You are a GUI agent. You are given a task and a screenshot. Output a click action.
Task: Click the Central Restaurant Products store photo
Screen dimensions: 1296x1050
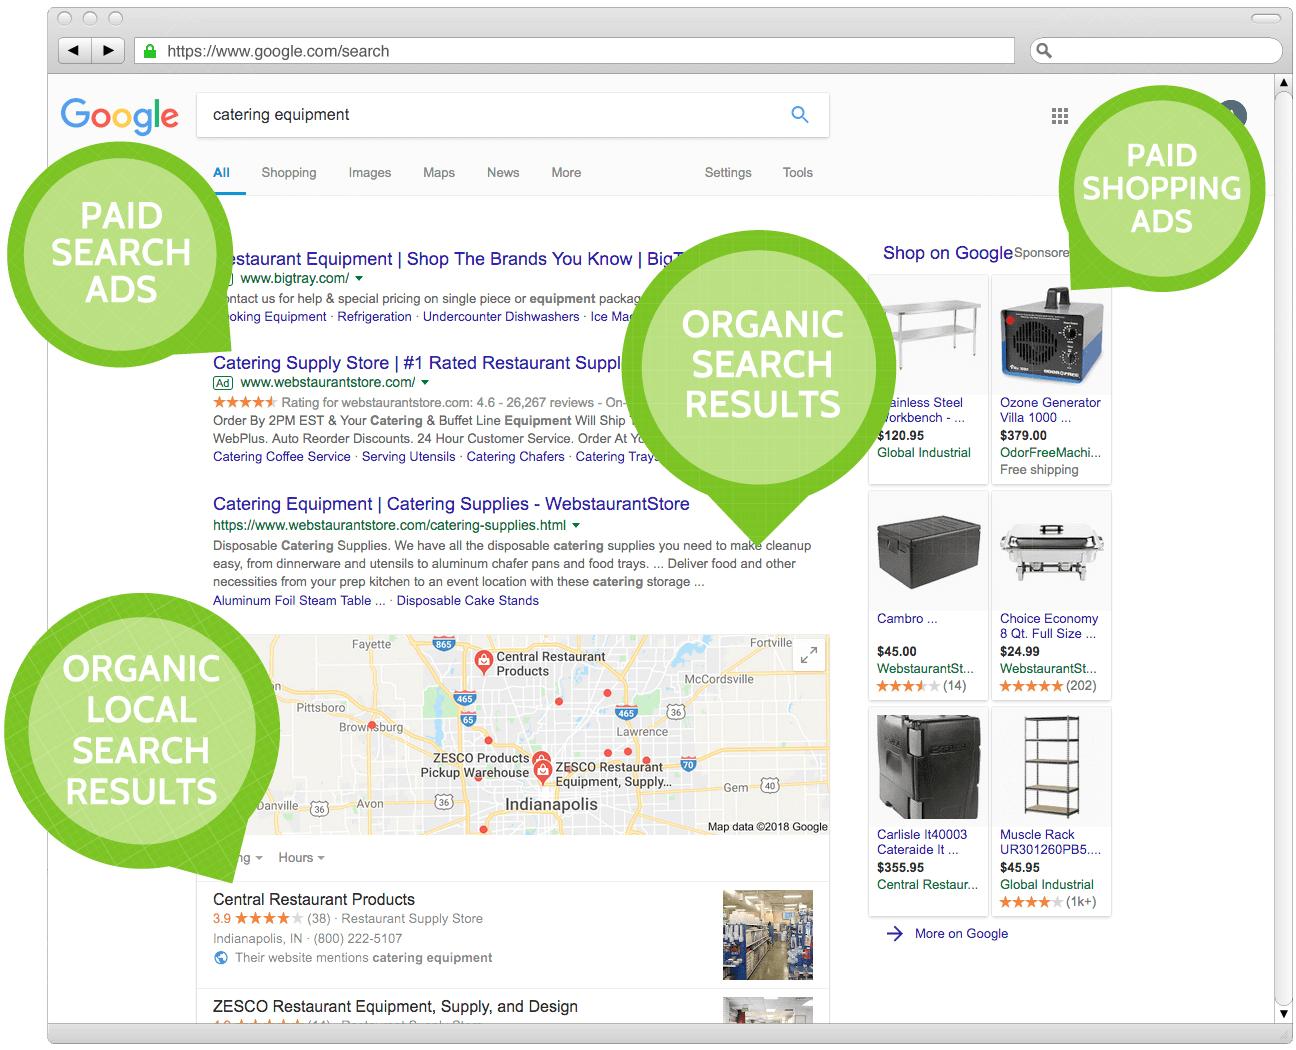(768, 935)
